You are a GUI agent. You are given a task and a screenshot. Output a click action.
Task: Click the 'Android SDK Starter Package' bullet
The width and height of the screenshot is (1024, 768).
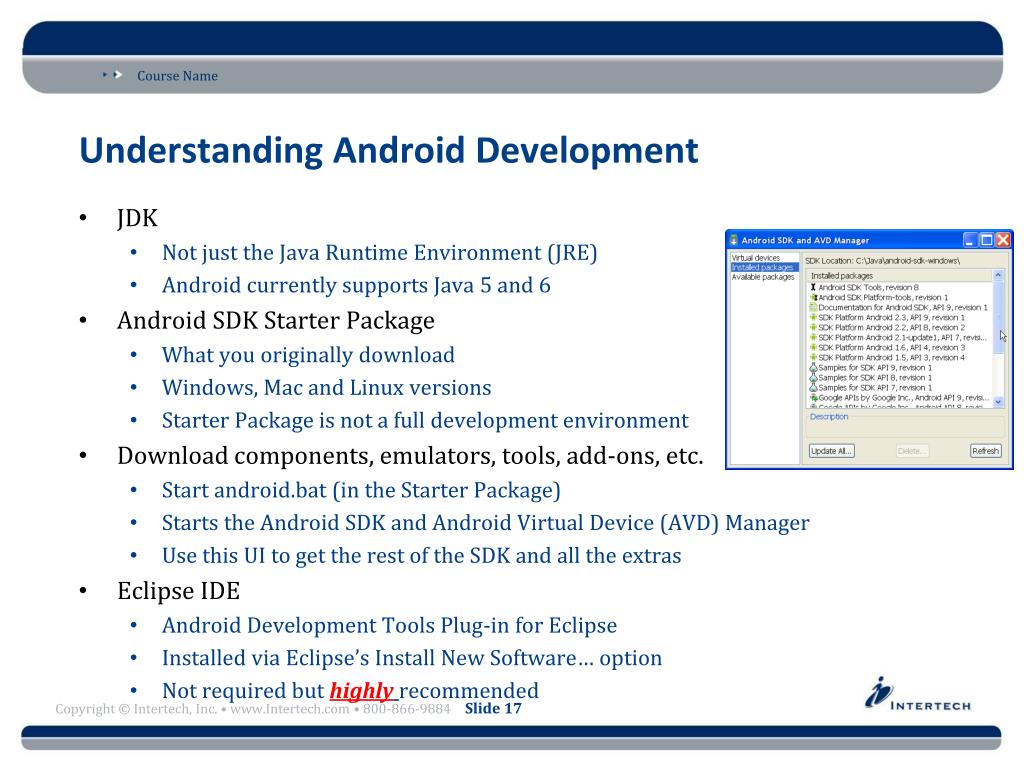tap(276, 321)
